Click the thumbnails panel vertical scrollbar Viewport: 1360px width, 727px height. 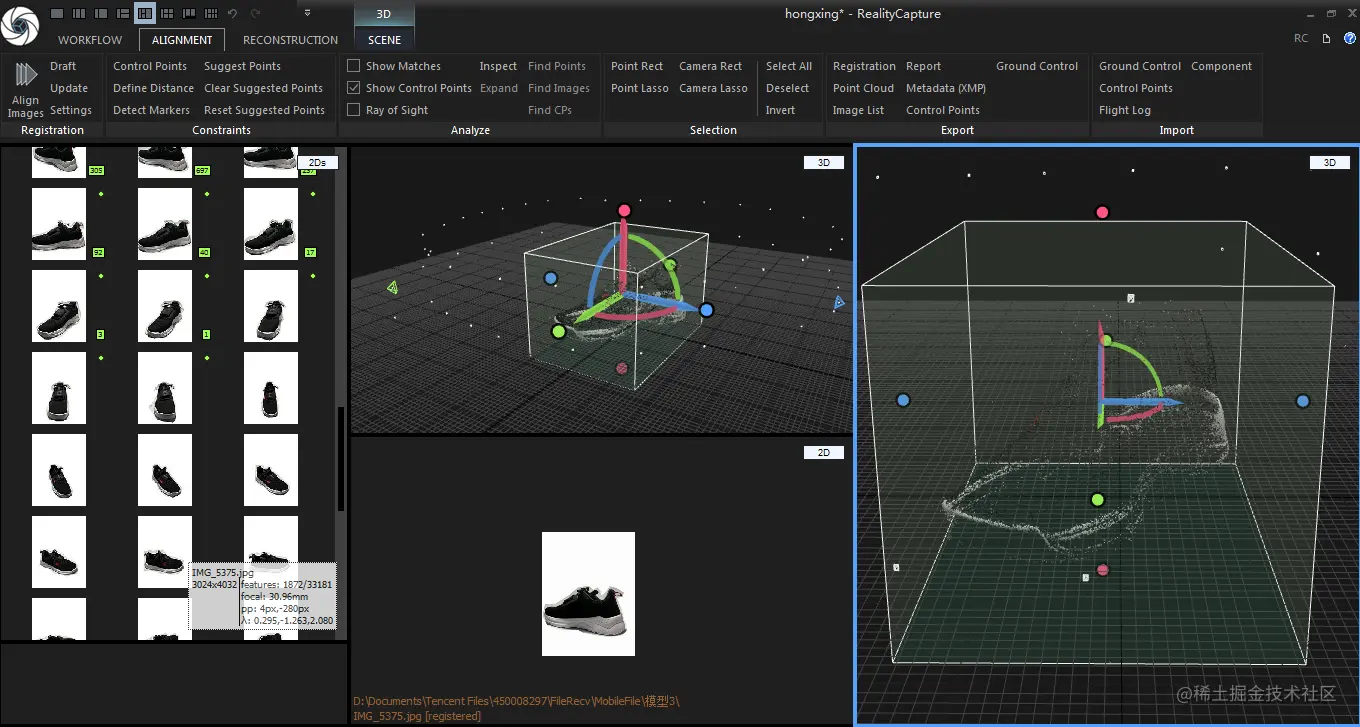[x=341, y=458]
